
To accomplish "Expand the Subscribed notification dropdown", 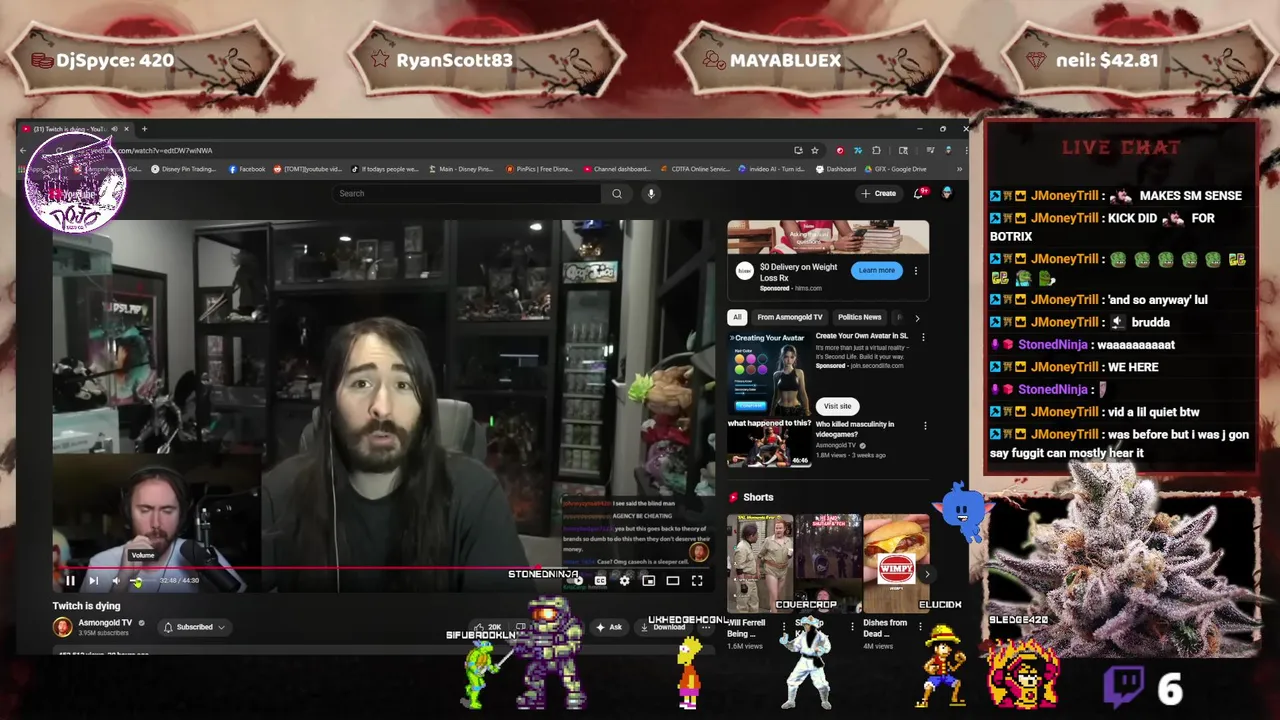I will coord(194,627).
